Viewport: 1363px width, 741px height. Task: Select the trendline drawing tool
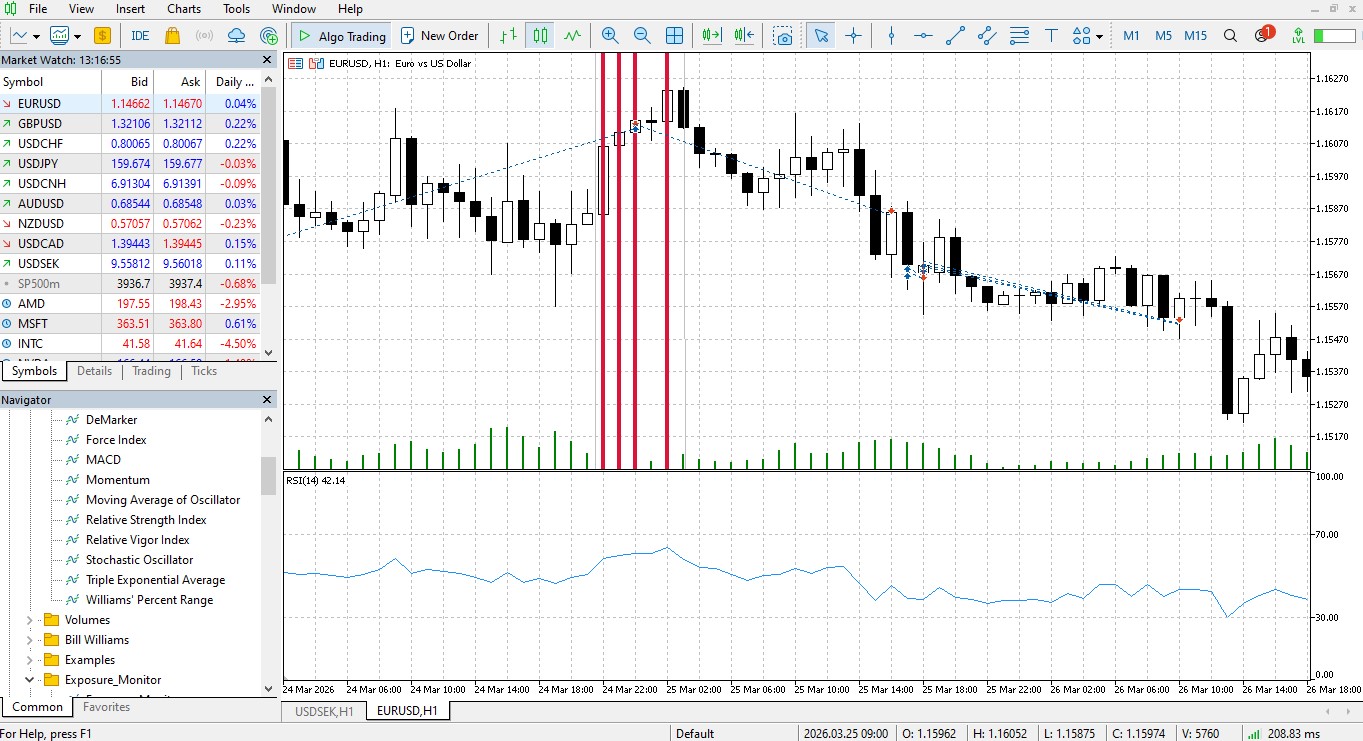coord(953,35)
